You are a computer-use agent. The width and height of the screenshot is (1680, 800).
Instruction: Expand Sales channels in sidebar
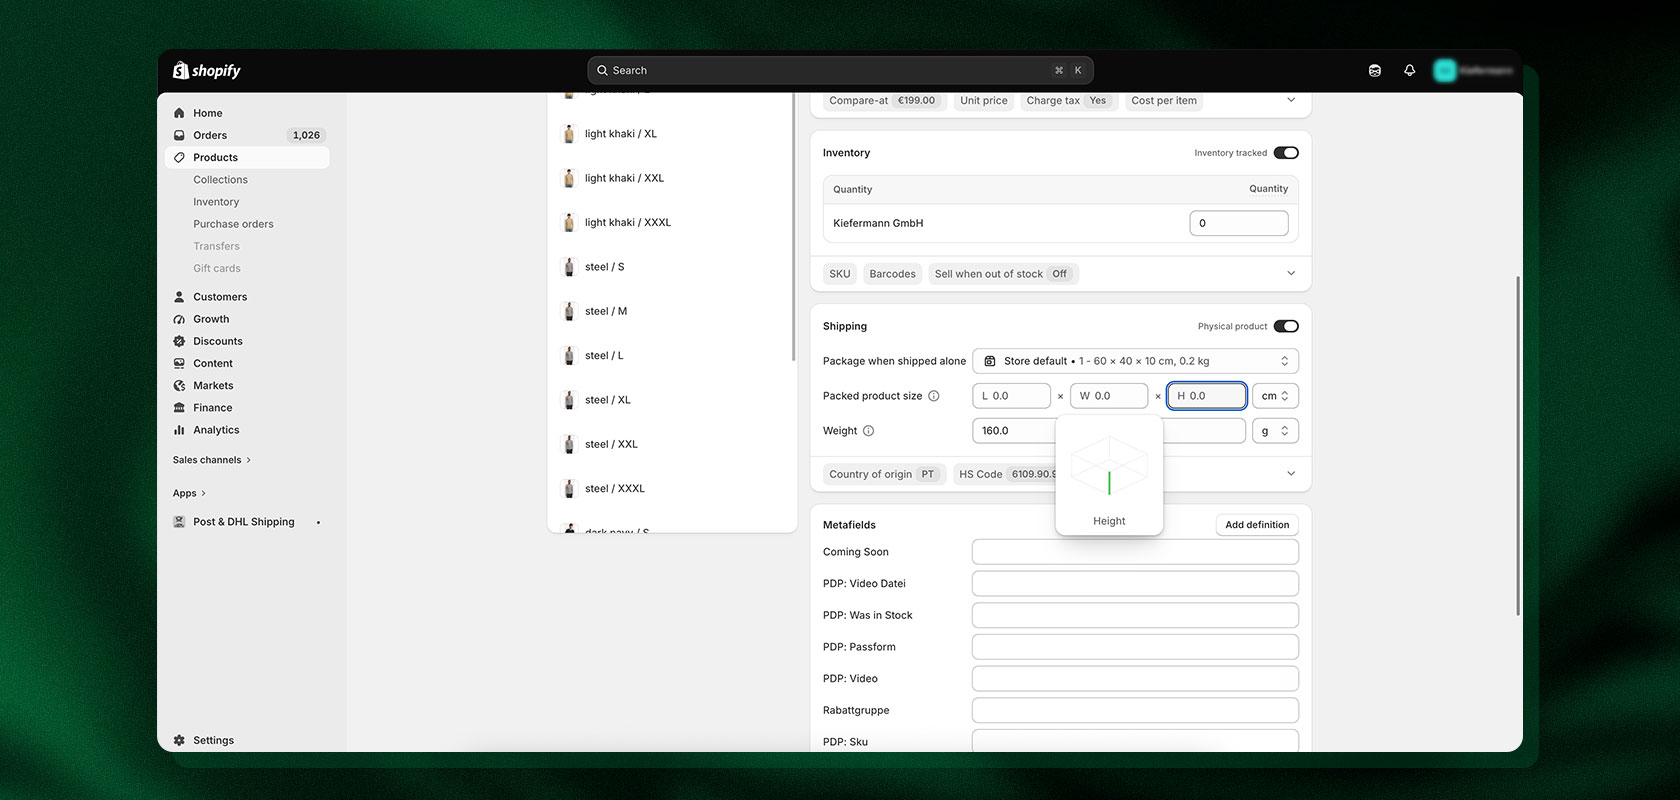point(212,460)
